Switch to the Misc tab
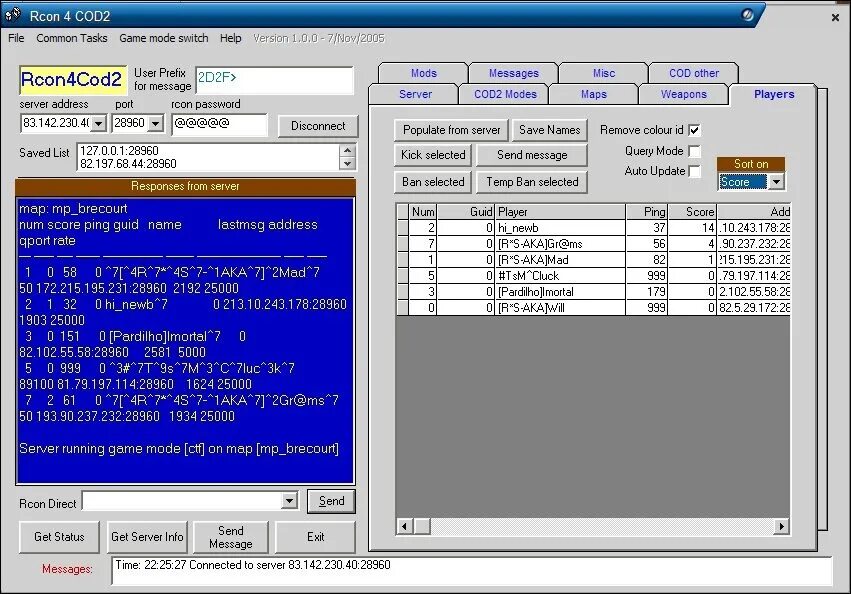851x594 pixels. pyautogui.click(x=604, y=73)
